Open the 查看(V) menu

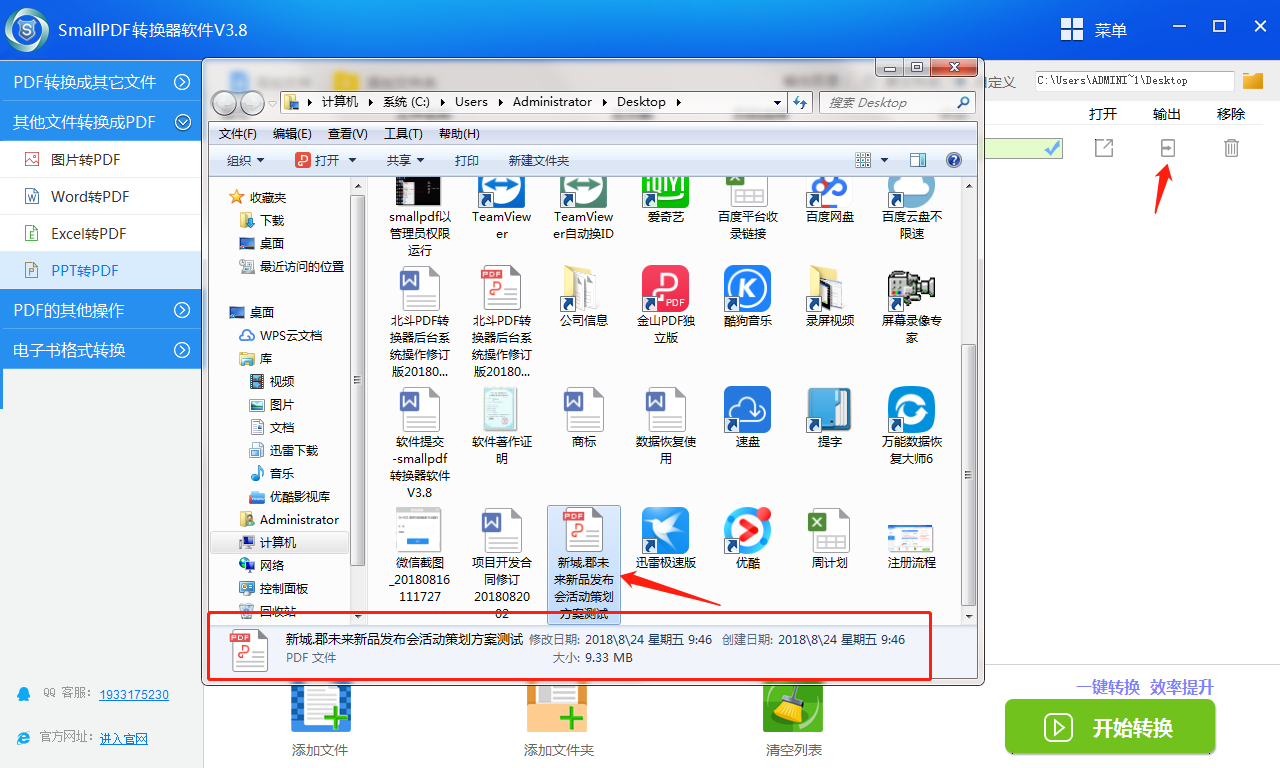pos(348,134)
